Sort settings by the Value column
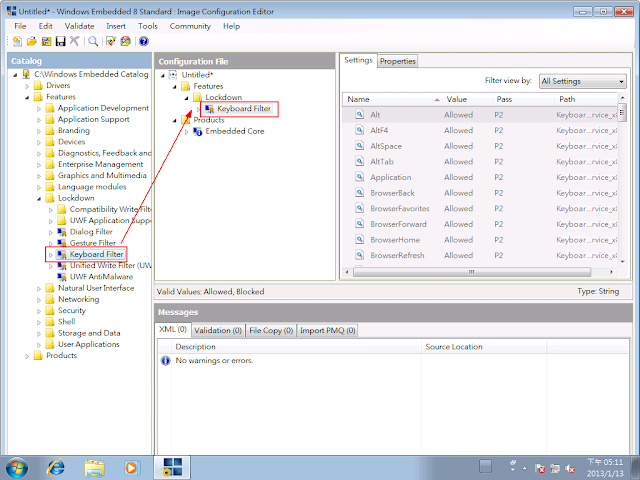Image resolution: width=640 pixels, height=480 pixels. [x=468, y=99]
